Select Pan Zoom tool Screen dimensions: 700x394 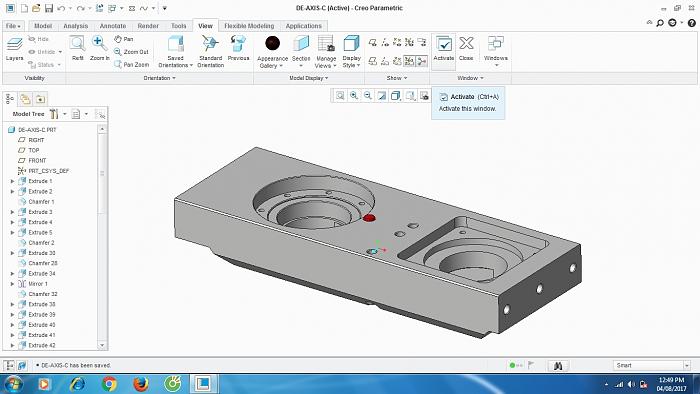pyautogui.click(x=131, y=64)
